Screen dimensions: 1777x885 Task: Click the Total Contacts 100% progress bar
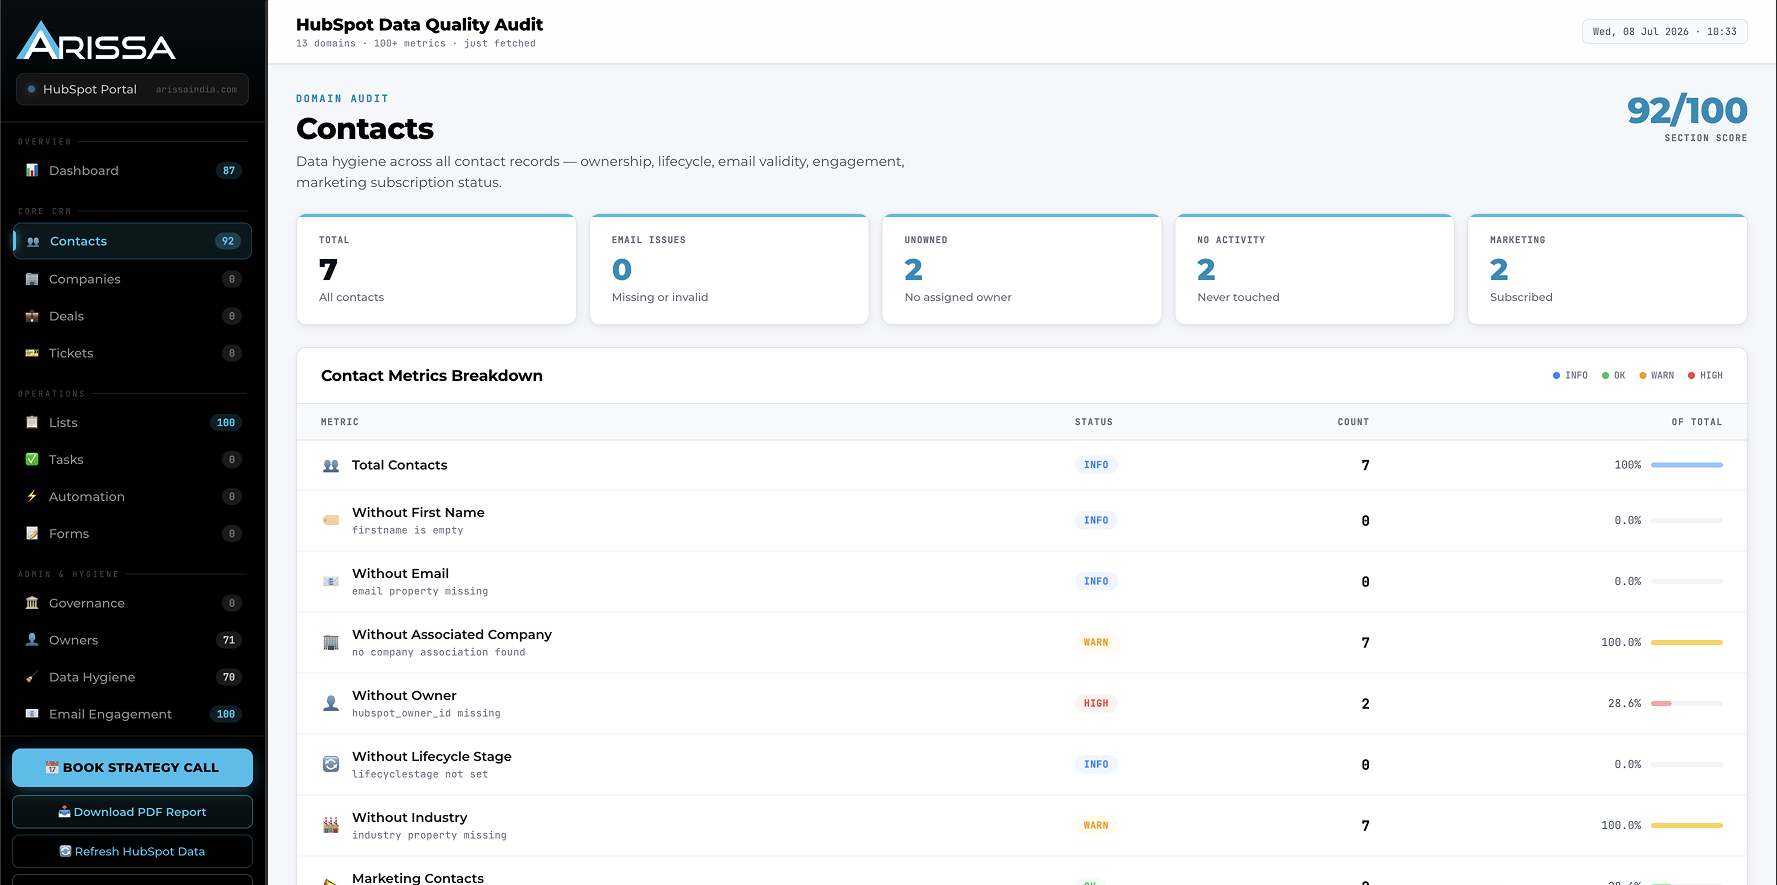point(1687,465)
